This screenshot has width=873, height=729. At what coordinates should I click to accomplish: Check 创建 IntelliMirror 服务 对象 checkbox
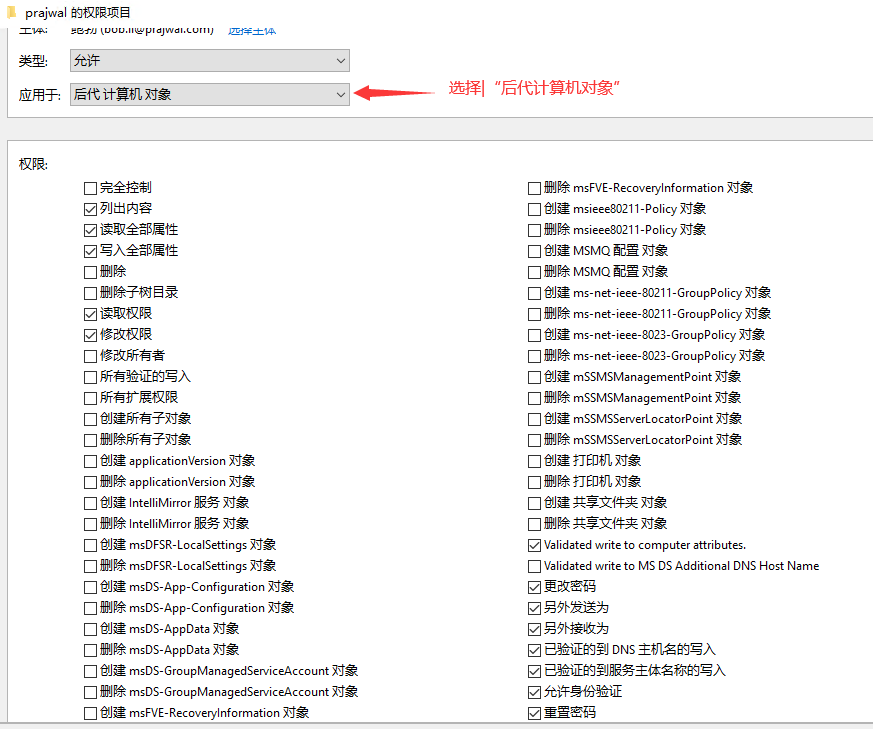point(90,503)
